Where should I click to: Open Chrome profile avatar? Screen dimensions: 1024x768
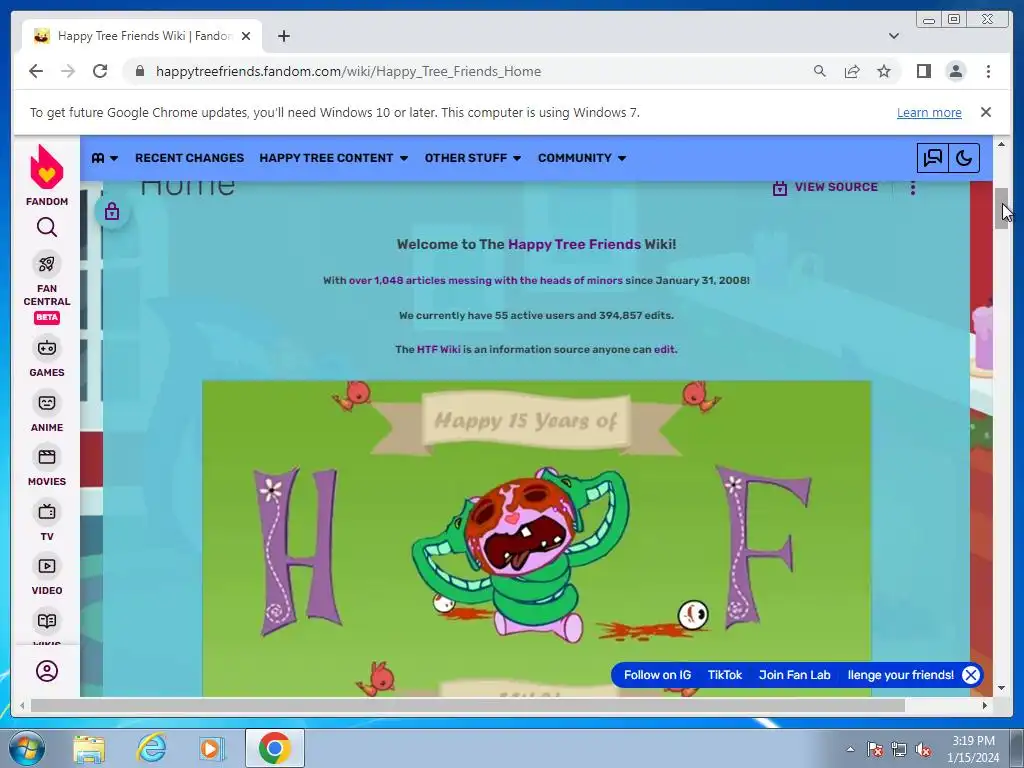(955, 71)
